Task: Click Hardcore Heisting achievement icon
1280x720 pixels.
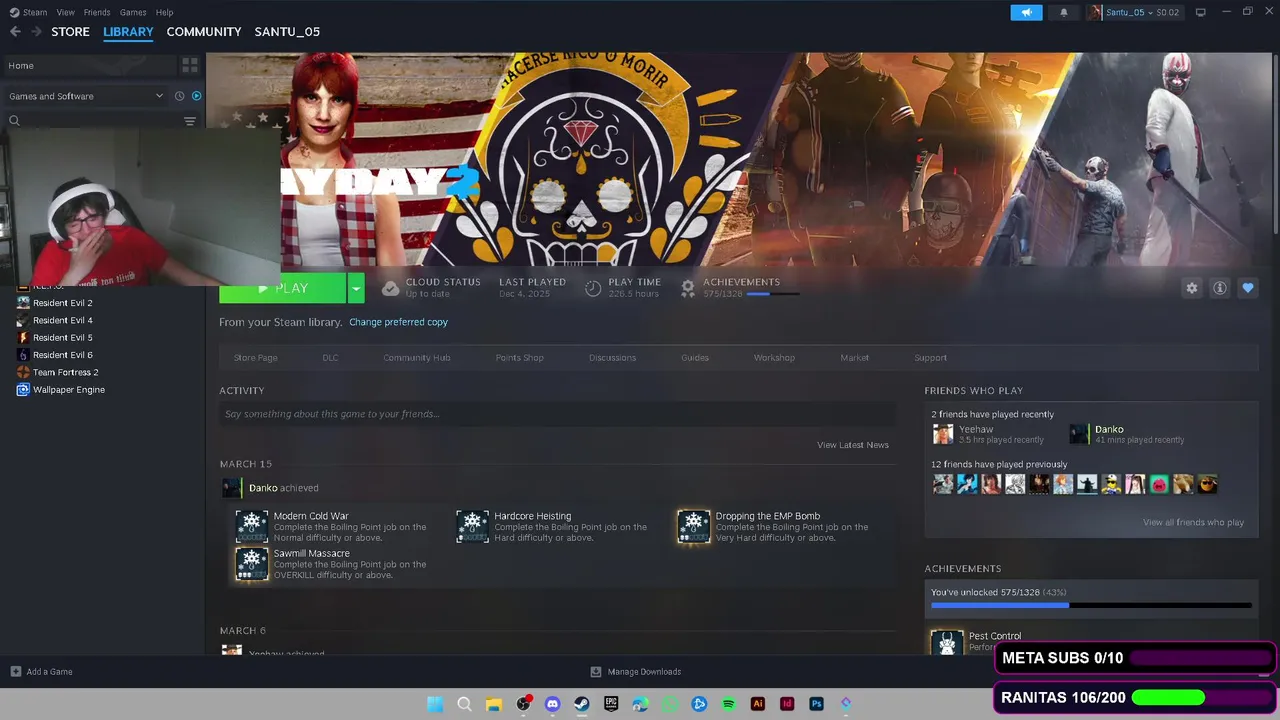Action: tap(472, 526)
